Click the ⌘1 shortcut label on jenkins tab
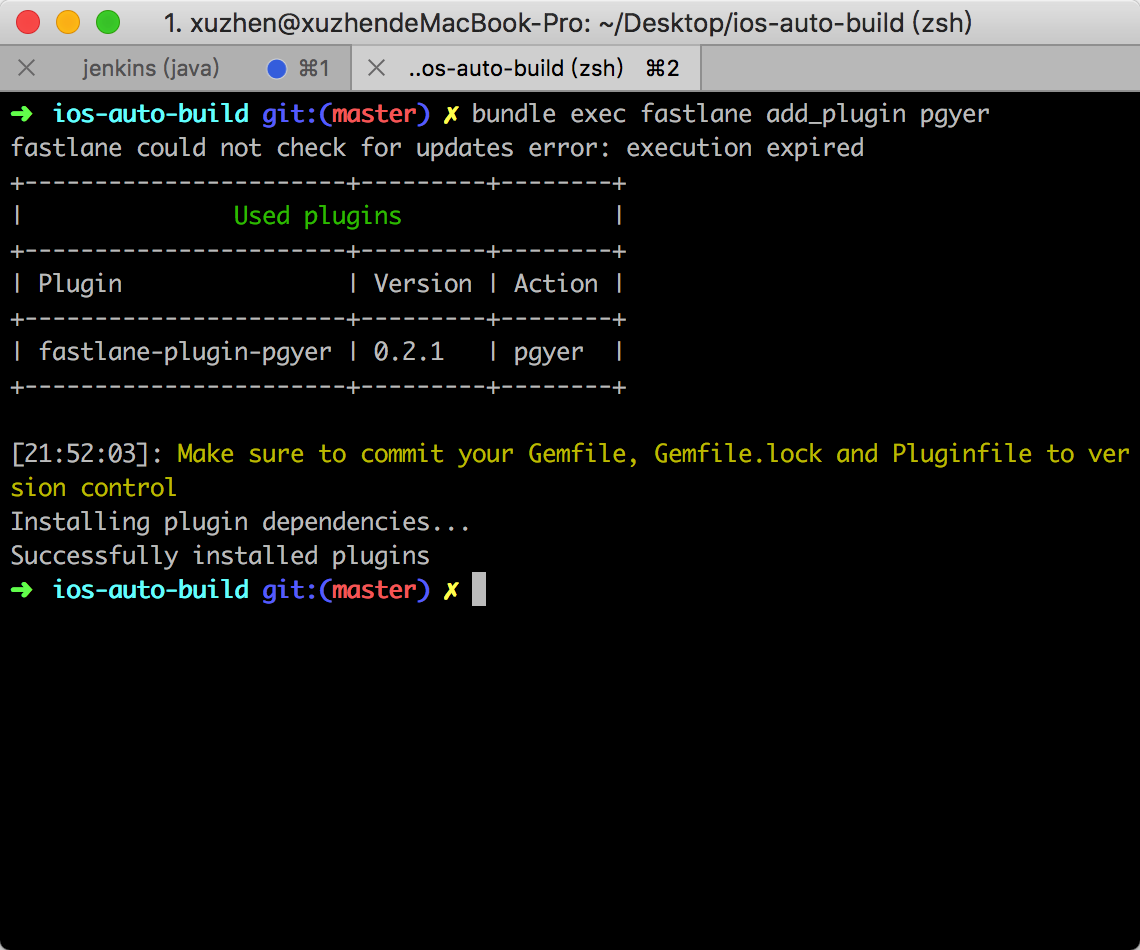This screenshot has height=950, width=1140. coord(314,68)
